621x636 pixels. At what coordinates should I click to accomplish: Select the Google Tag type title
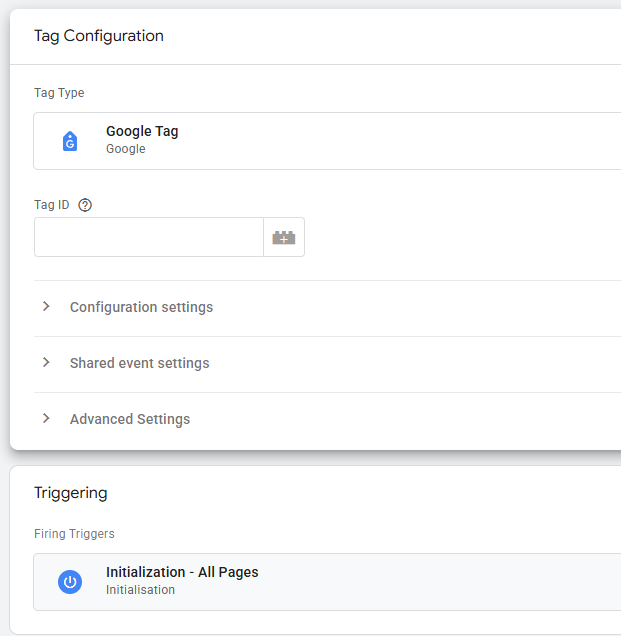click(x=142, y=131)
